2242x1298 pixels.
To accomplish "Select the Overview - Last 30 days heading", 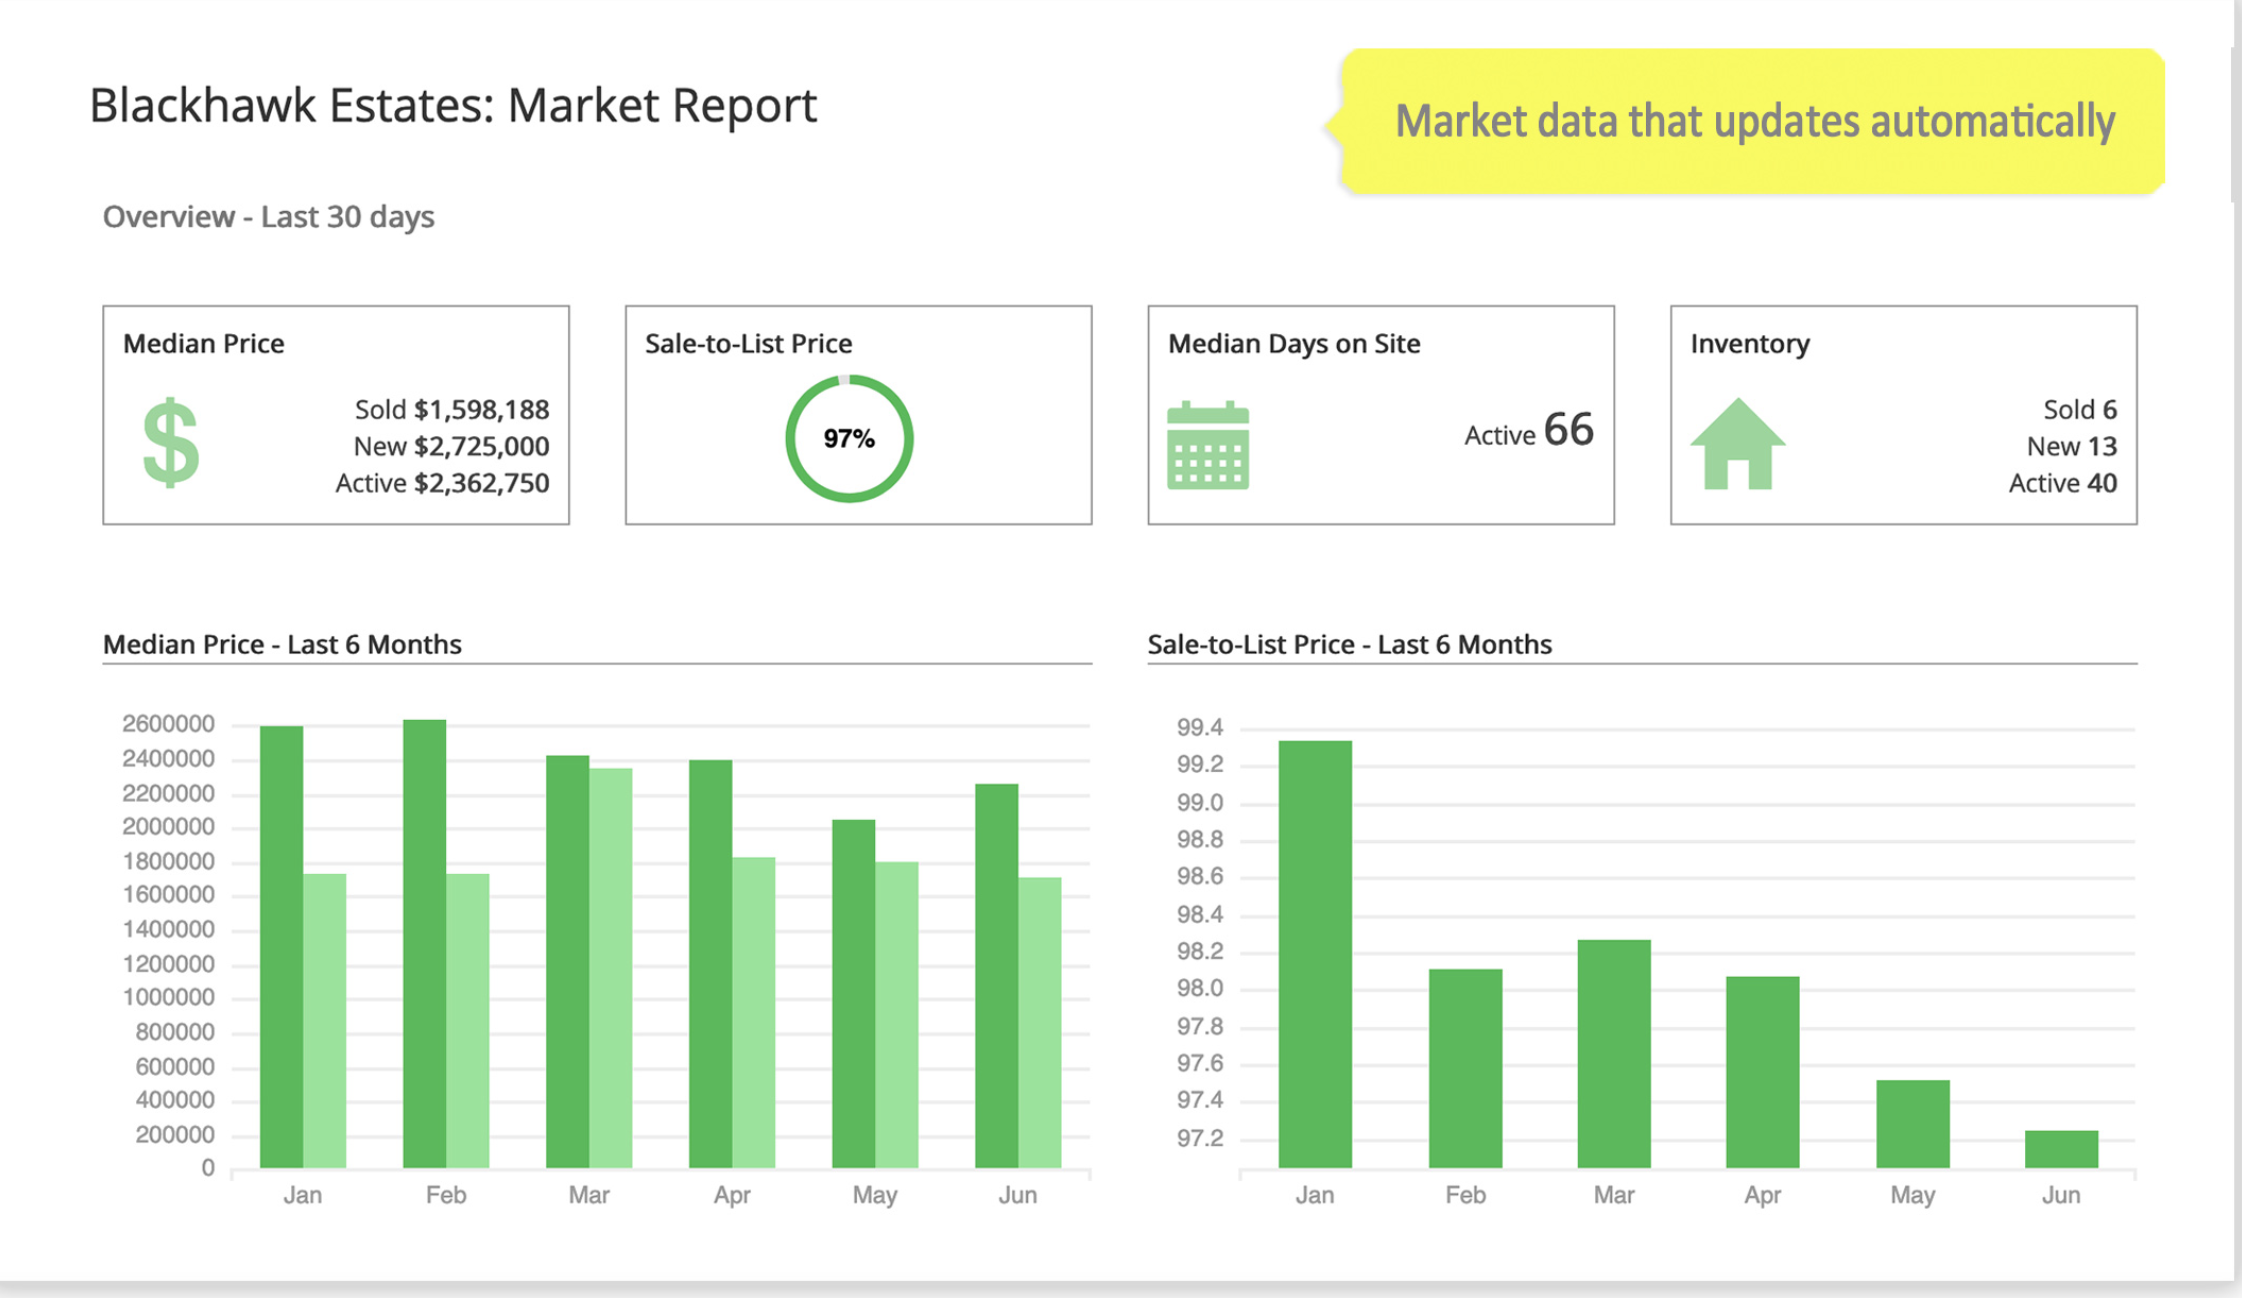I will pos(268,217).
